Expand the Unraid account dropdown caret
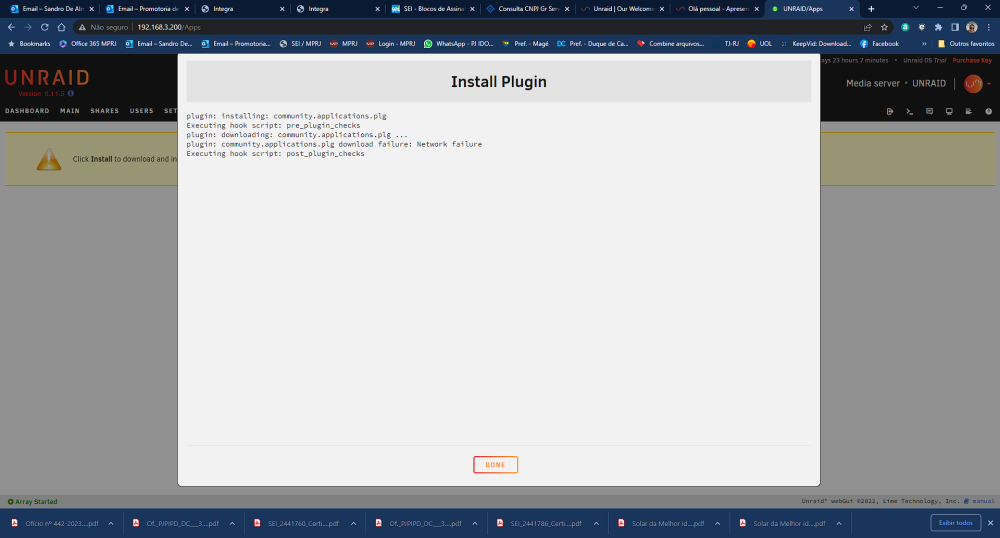1000x538 pixels. [x=989, y=84]
